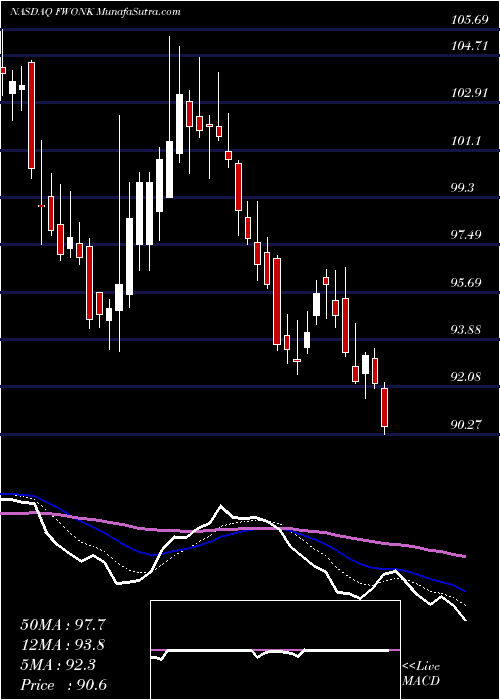500x700 pixels.
Task: Select the 95.69 price level label
Action: coord(467,283)
